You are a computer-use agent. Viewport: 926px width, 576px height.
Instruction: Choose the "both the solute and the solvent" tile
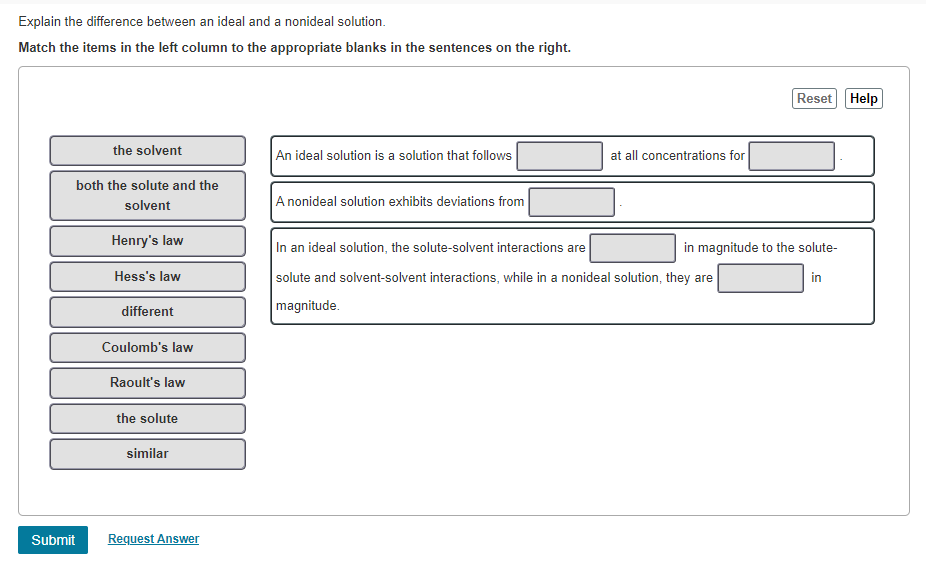pyautogui.click(x=147, y=195)
